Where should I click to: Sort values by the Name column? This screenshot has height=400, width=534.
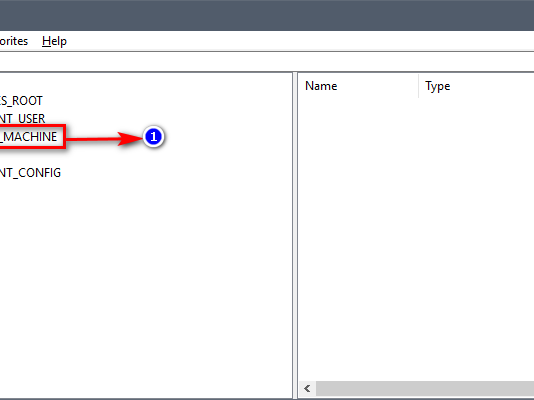pyautogui.click(x=358, y=86)
